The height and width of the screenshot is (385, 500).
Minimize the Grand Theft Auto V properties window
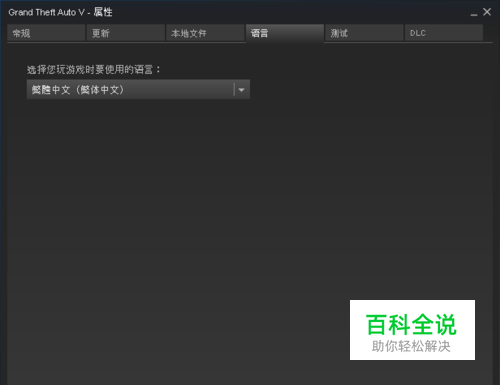click(474, 13)
